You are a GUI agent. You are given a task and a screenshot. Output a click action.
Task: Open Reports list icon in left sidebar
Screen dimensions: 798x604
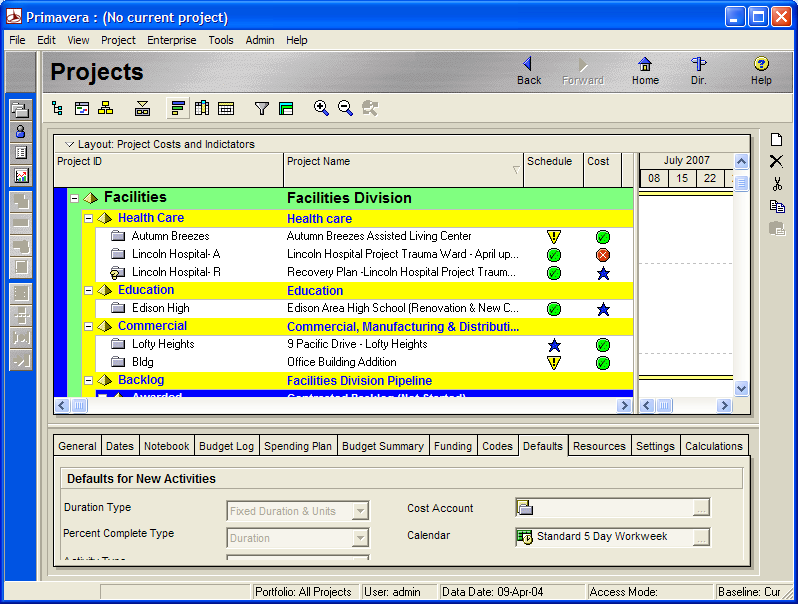[x=20, y=153]
